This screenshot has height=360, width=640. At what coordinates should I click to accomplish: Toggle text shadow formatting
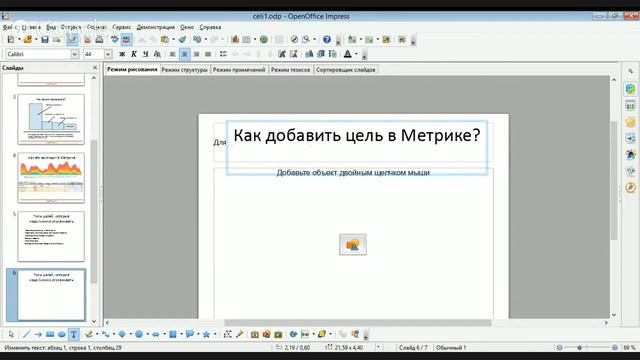click(x=157, y=54)
